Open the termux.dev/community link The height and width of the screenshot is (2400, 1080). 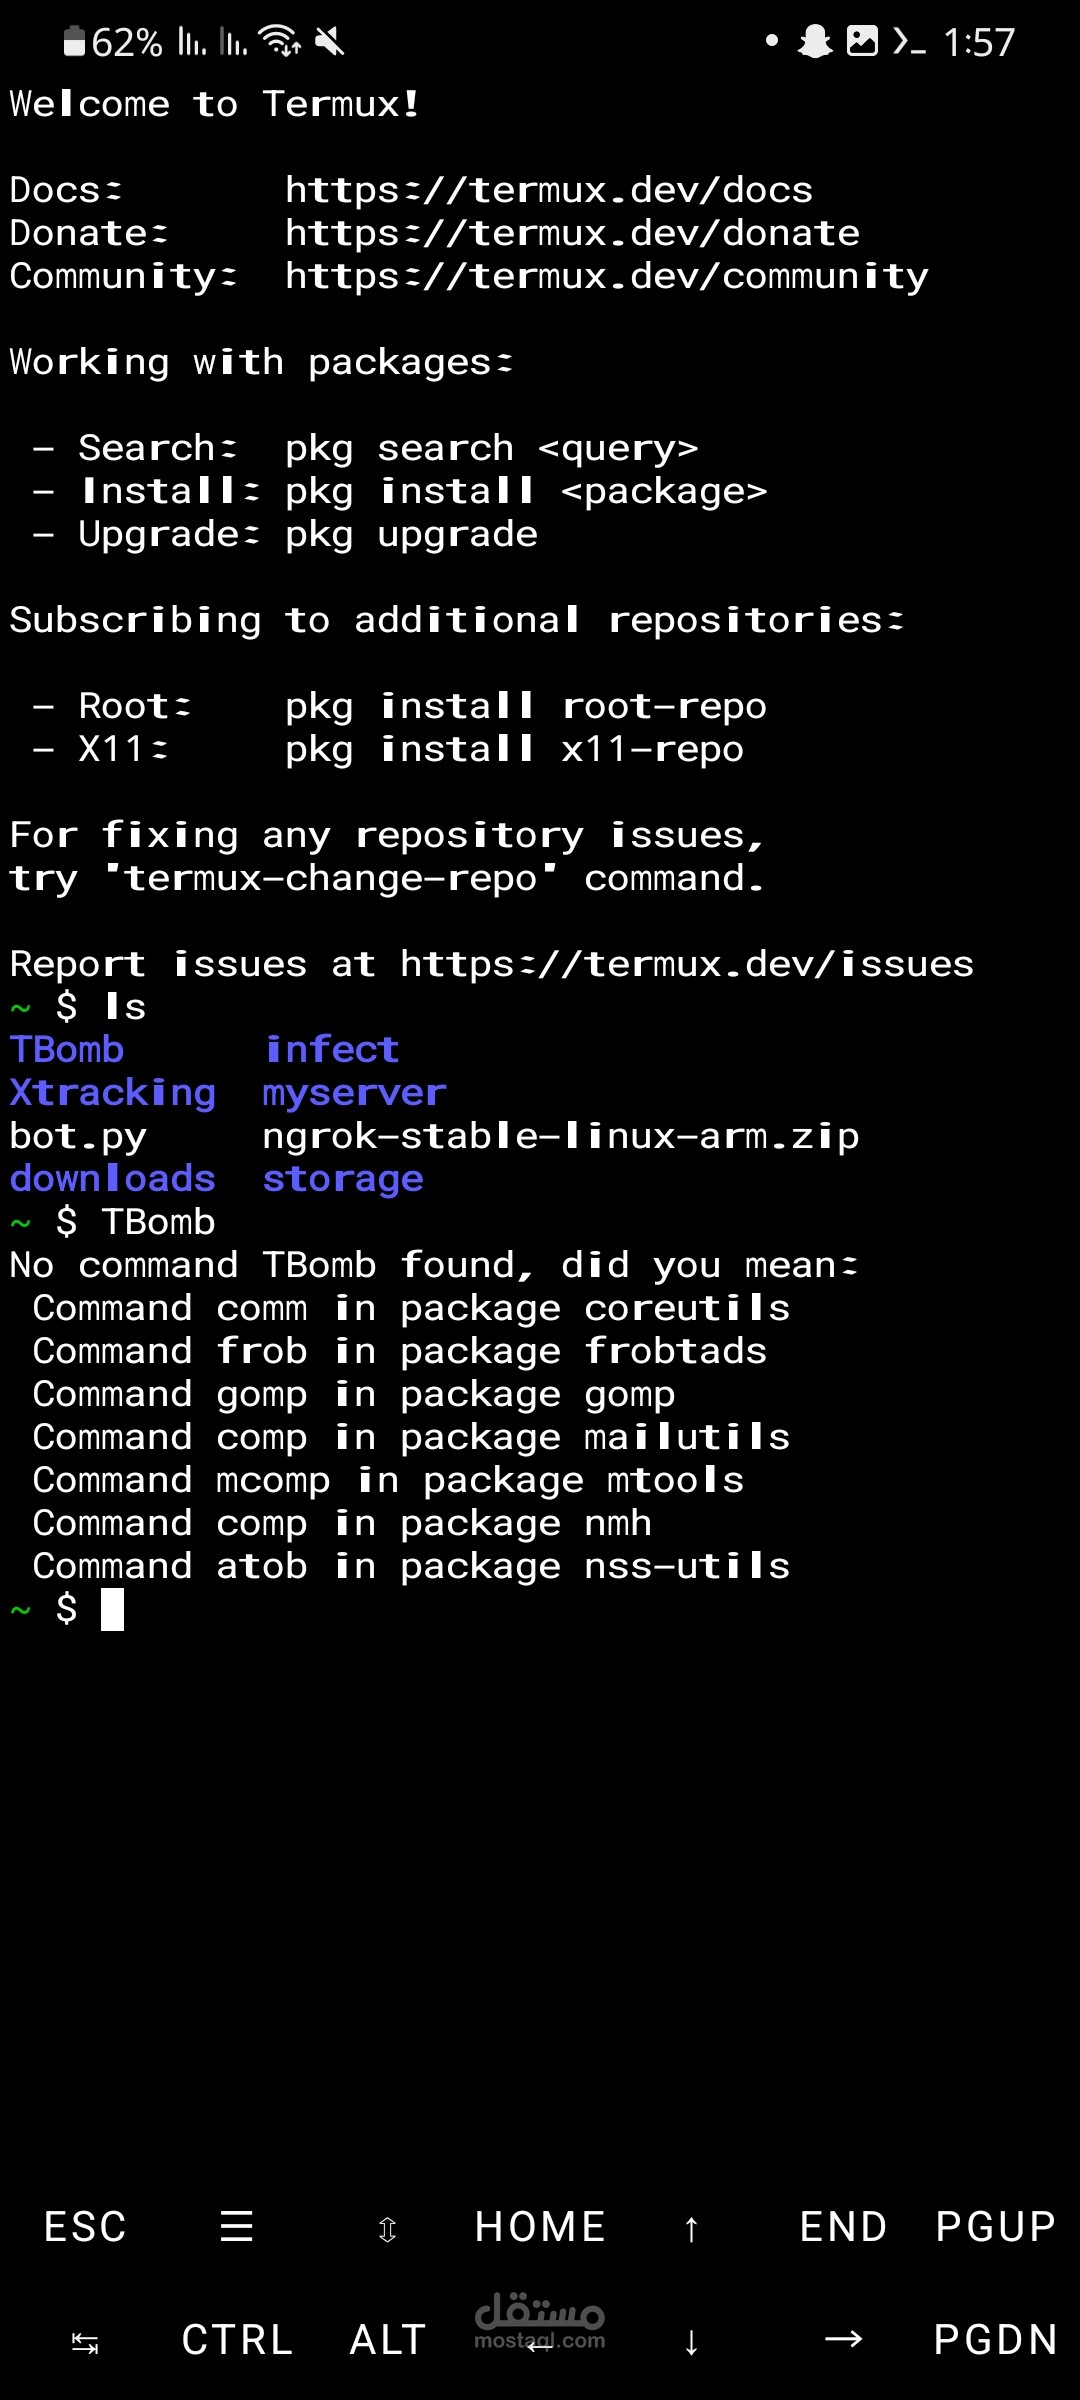[607, 277]
